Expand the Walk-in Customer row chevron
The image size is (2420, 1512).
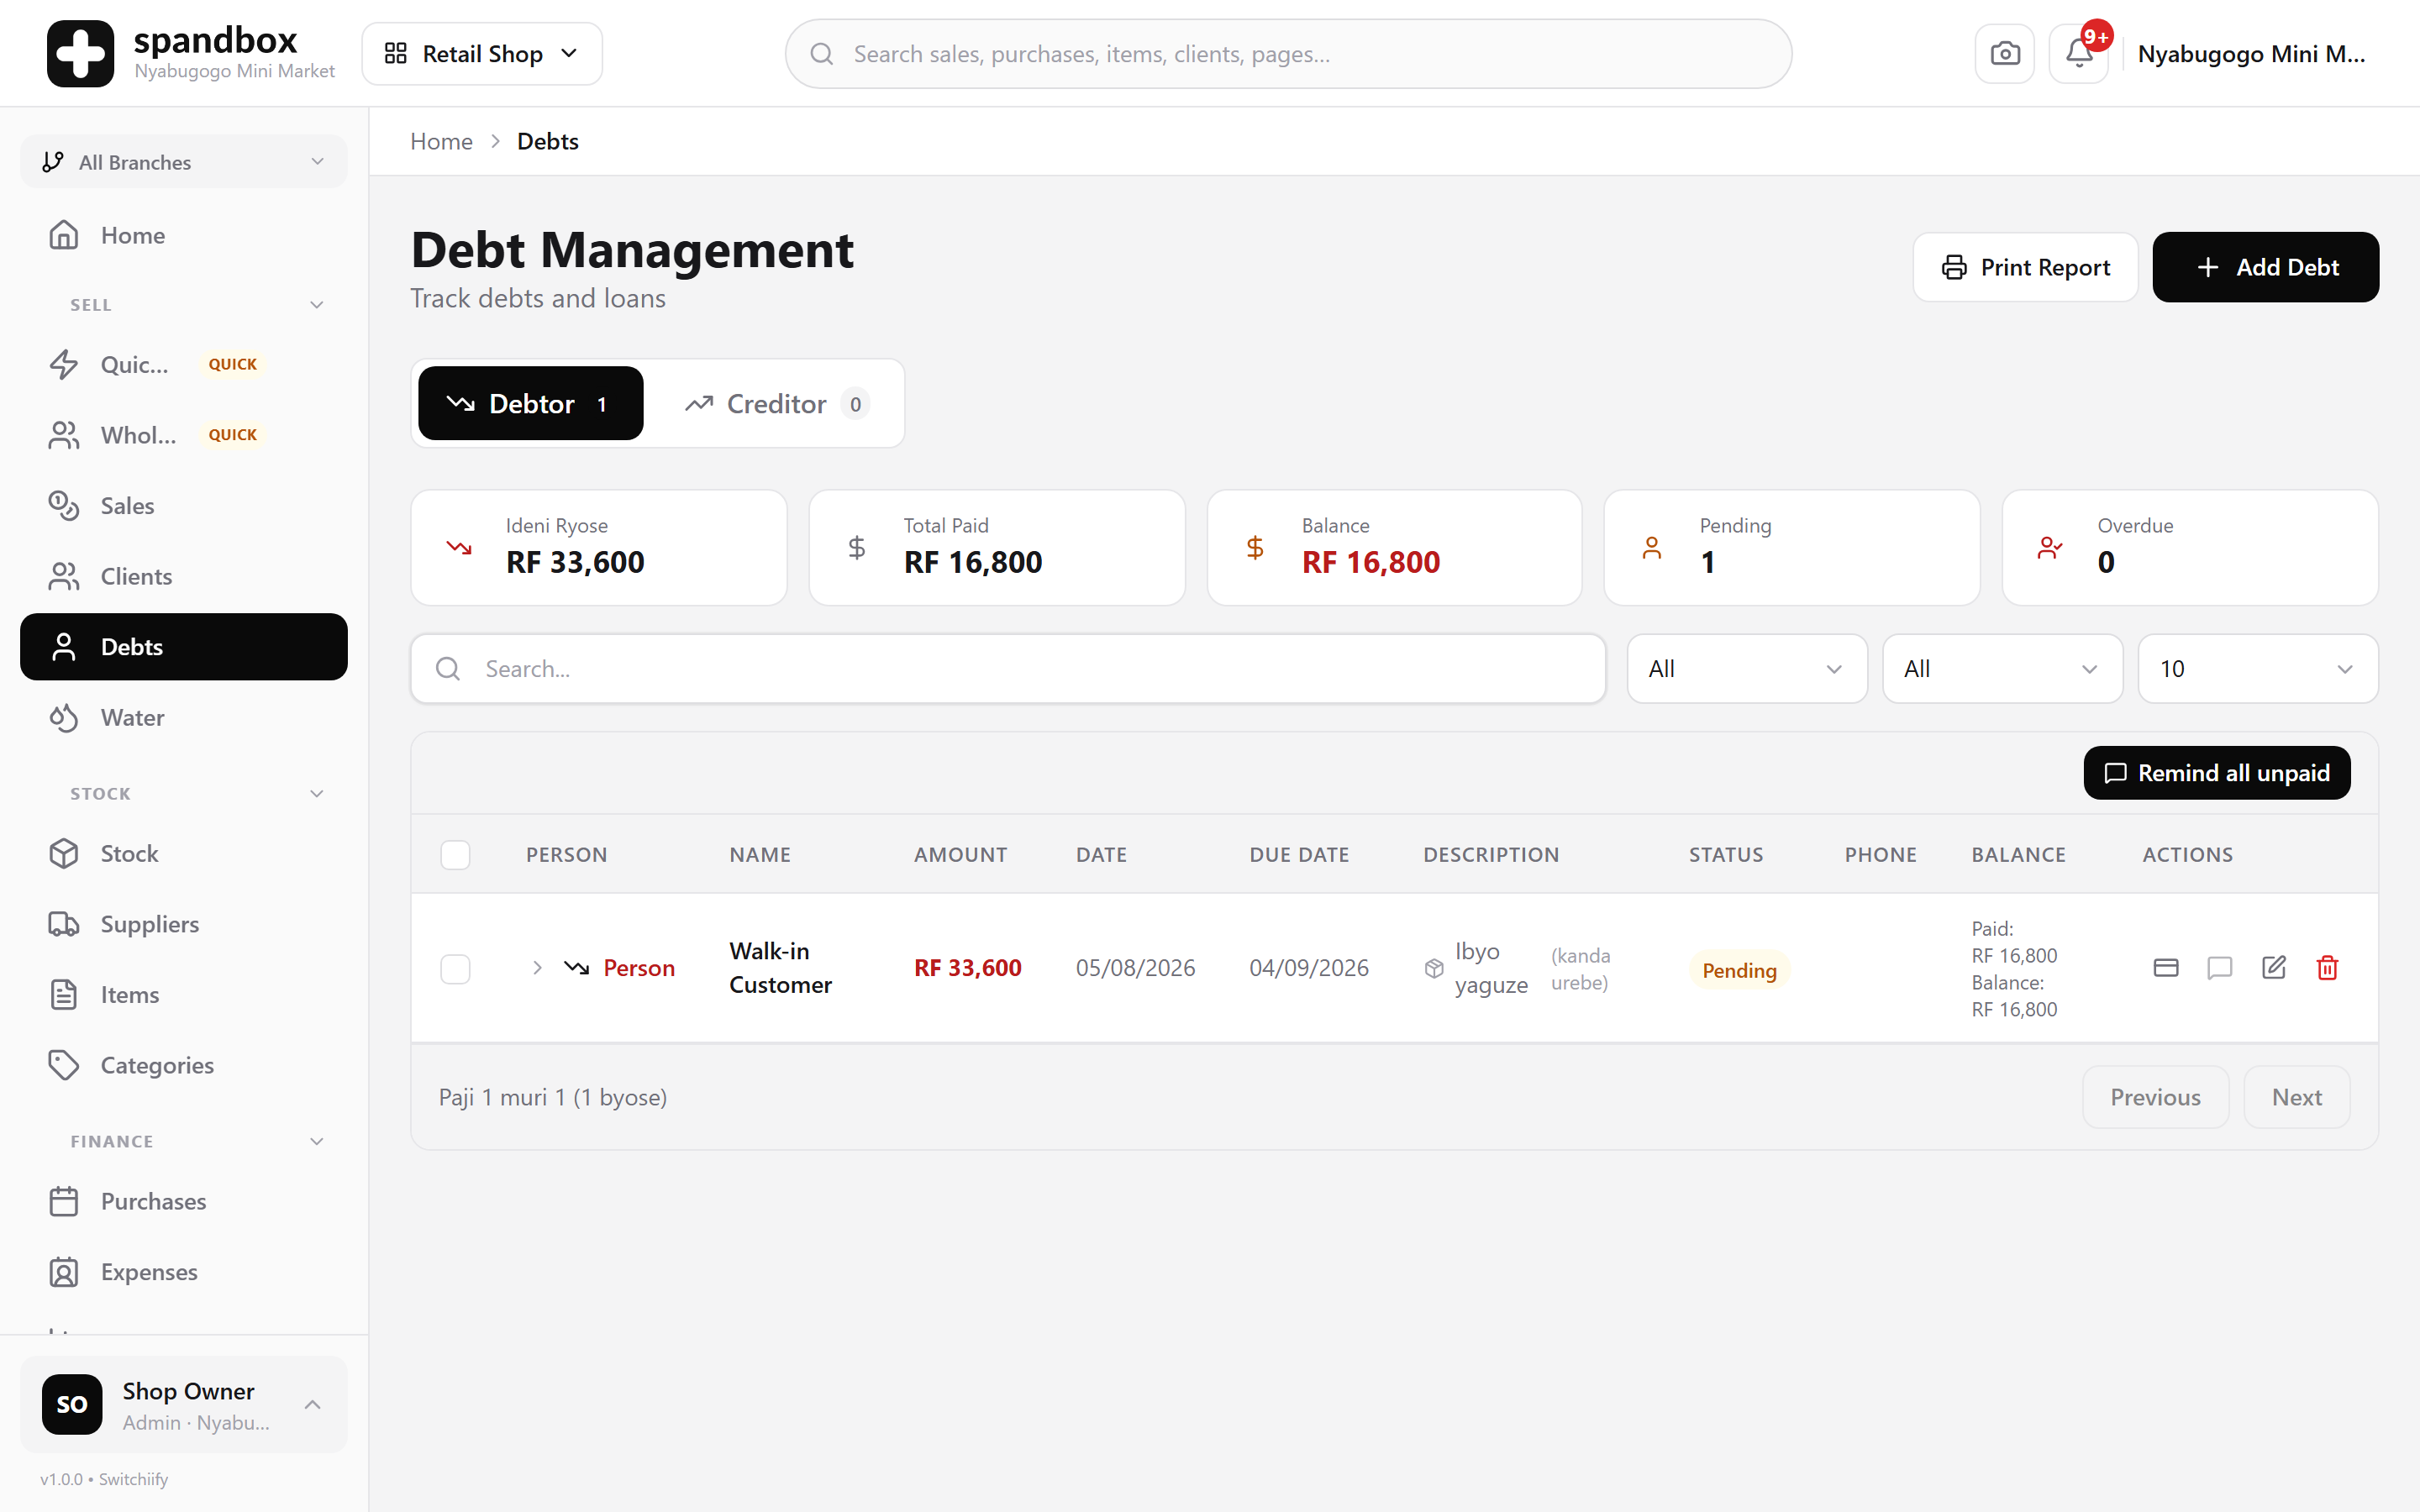pyautogui.click(x=537, y=968)
